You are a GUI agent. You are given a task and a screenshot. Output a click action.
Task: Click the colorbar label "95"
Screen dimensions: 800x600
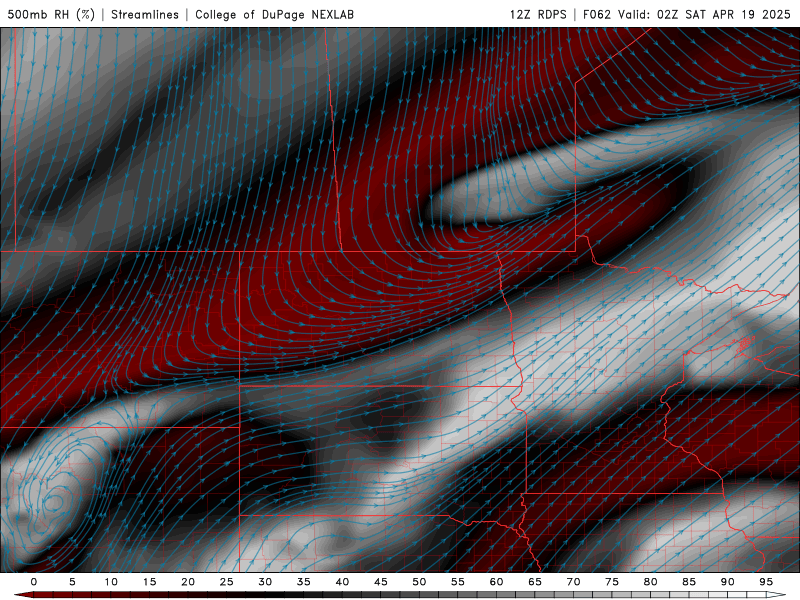(766, 582)
